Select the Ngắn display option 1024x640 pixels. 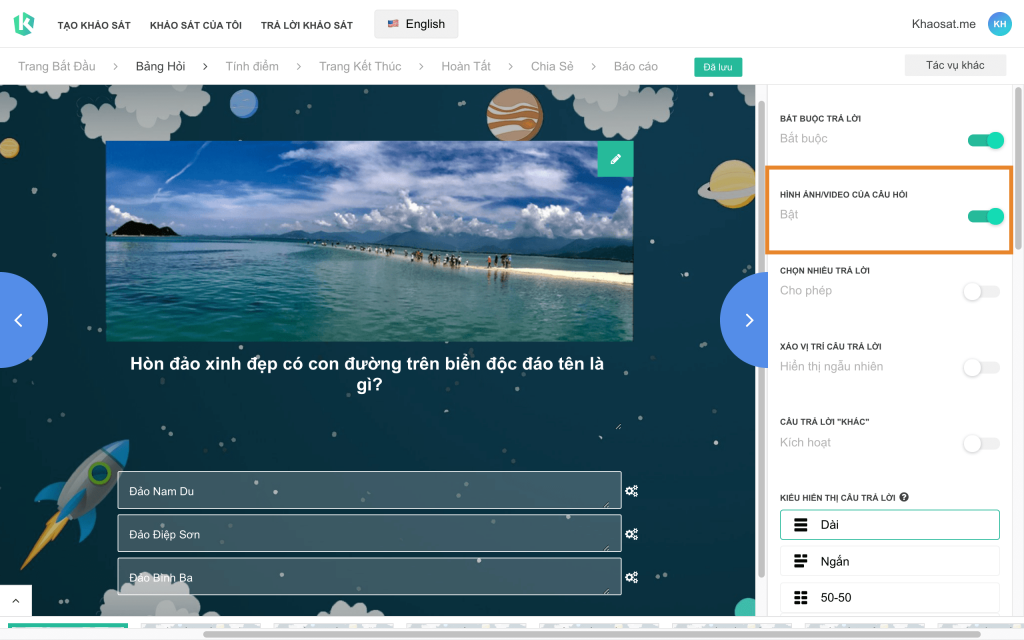[x=889, y=561]
